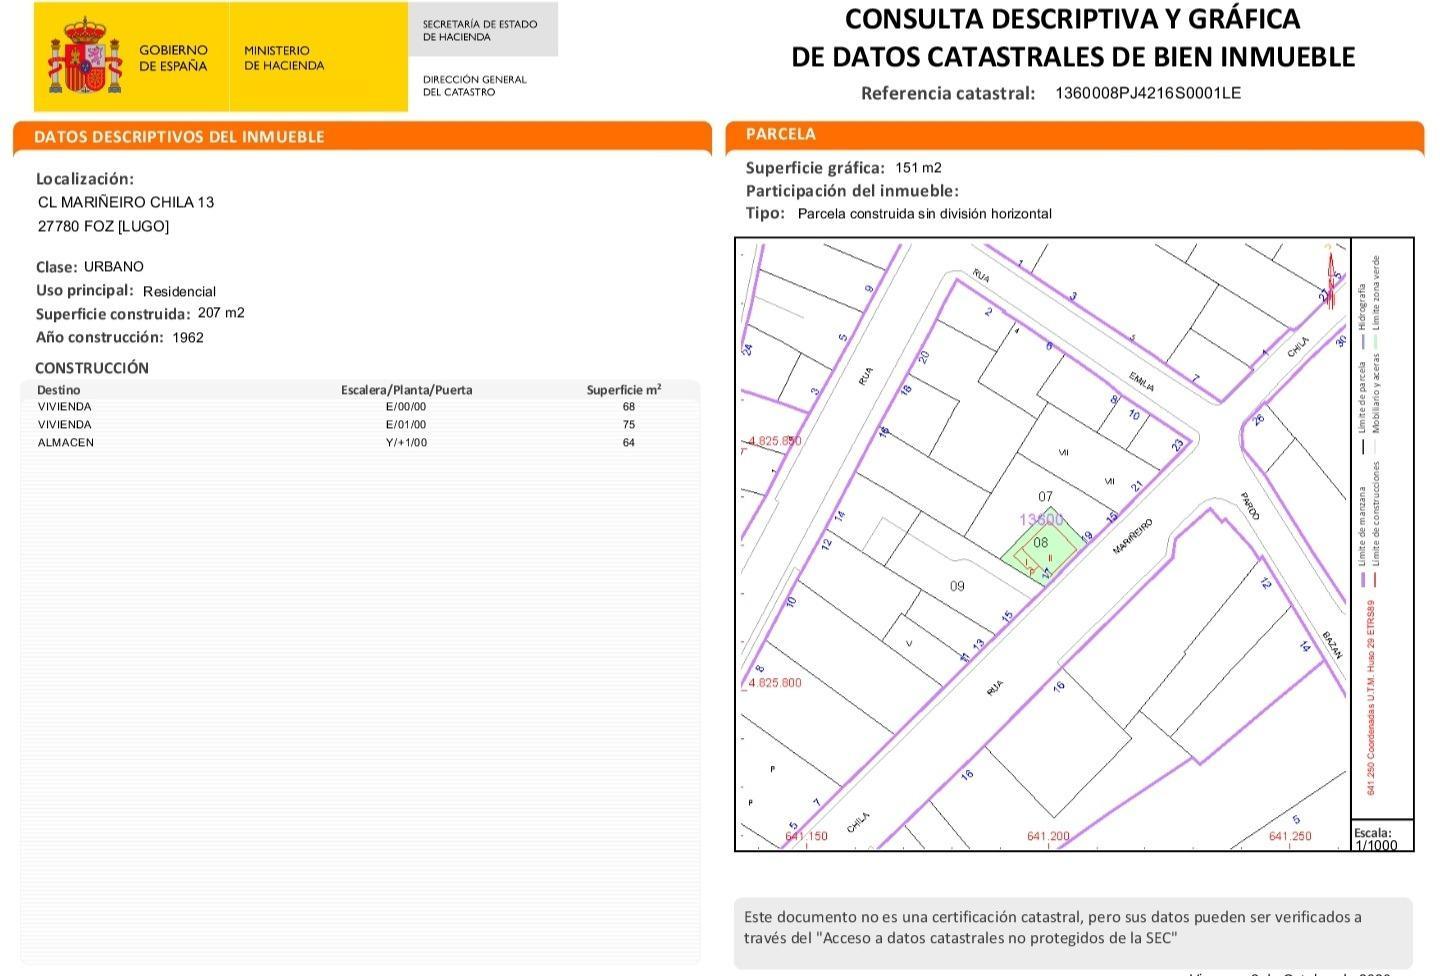1440x976 pixels.
Task: Click the construction year 1962
Action: pyautogui.click(x=188, y=337)
